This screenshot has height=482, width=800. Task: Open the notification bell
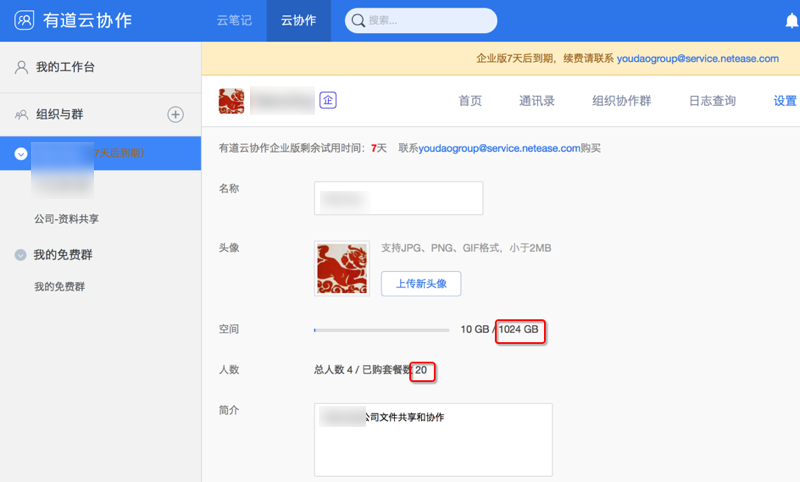point(792,21)
